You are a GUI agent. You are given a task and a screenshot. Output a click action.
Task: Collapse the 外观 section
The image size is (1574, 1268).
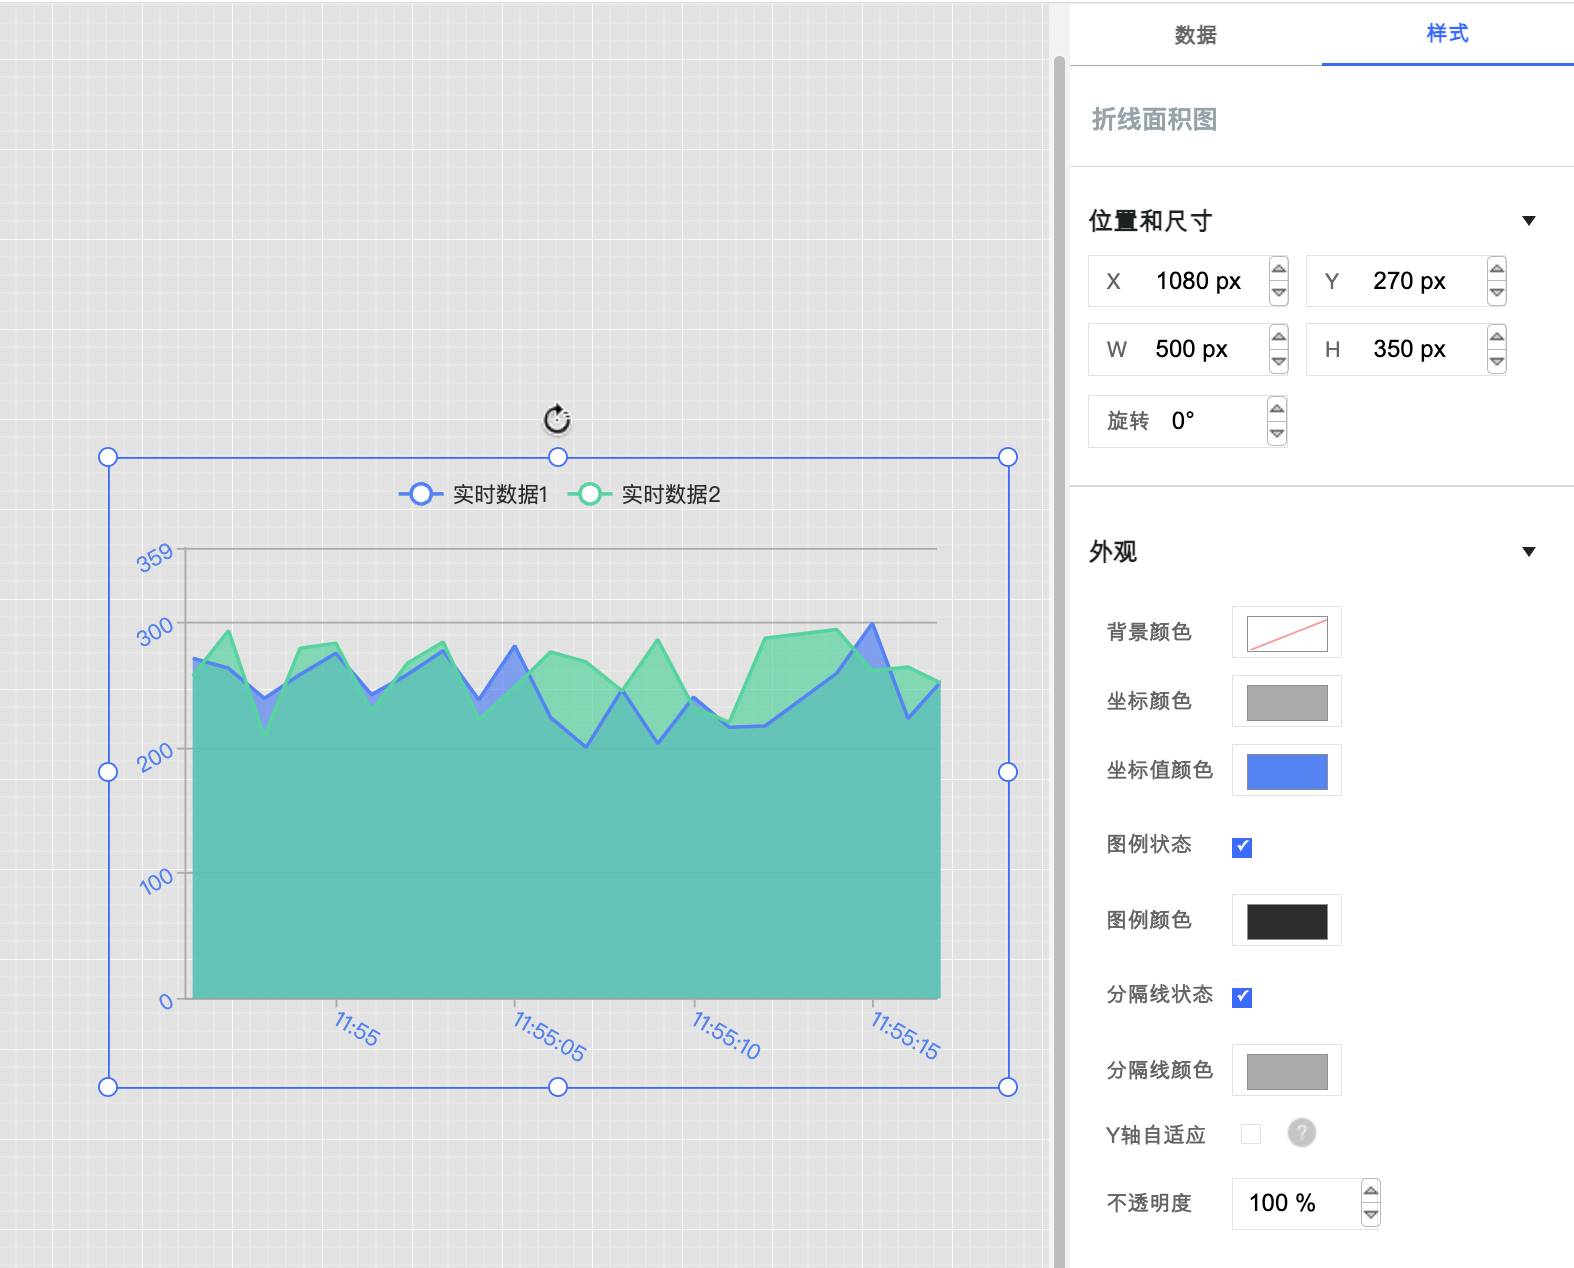click(x=1529, y=552)
